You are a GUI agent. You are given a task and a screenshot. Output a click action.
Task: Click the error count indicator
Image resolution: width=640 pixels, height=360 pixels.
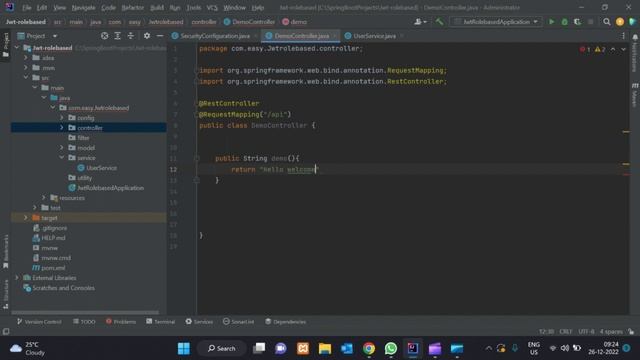[585, 49]
